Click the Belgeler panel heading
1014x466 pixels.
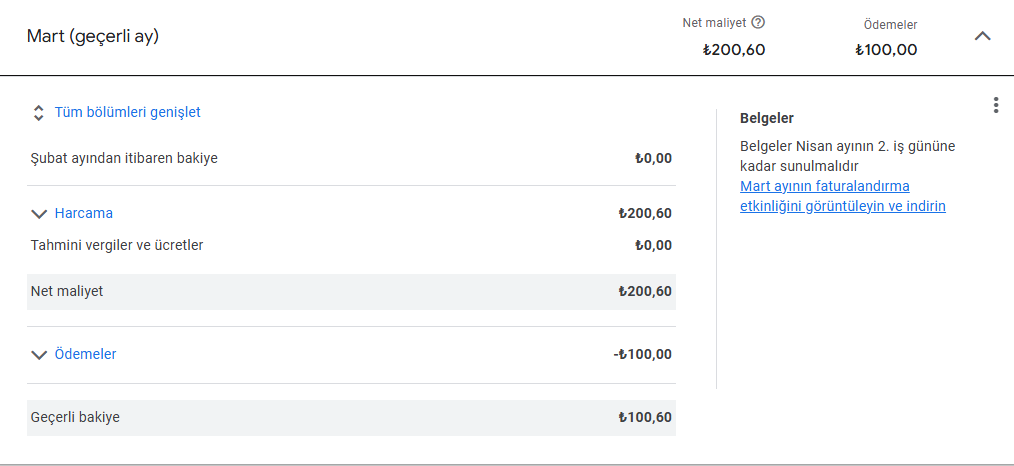click(766, 118)
